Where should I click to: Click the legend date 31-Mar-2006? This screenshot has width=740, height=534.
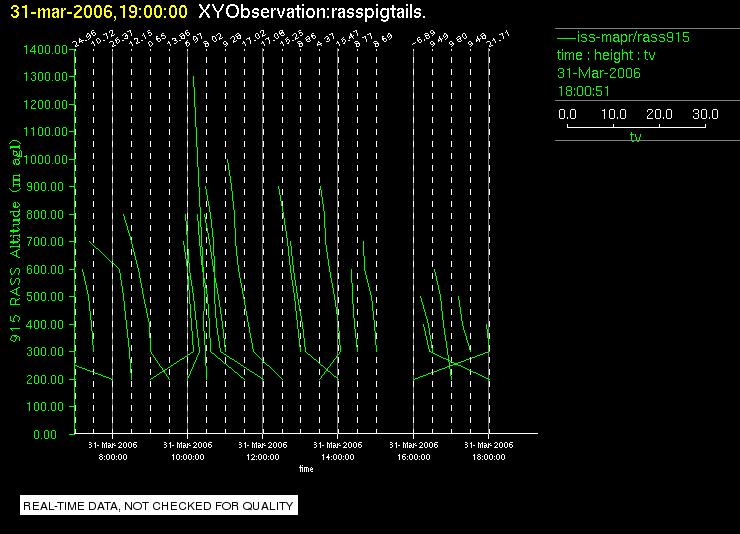(599, 73)
